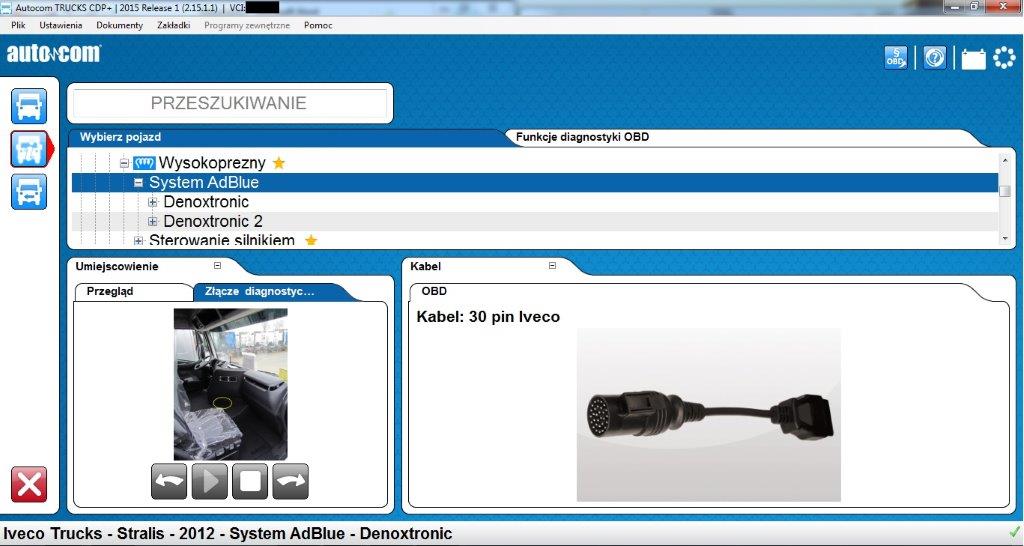This screenshot has height=546, width=1024.
Task: Click the Wysokoprezny glow plug icon
Action: pyautogui.click(x=144, y=163)
